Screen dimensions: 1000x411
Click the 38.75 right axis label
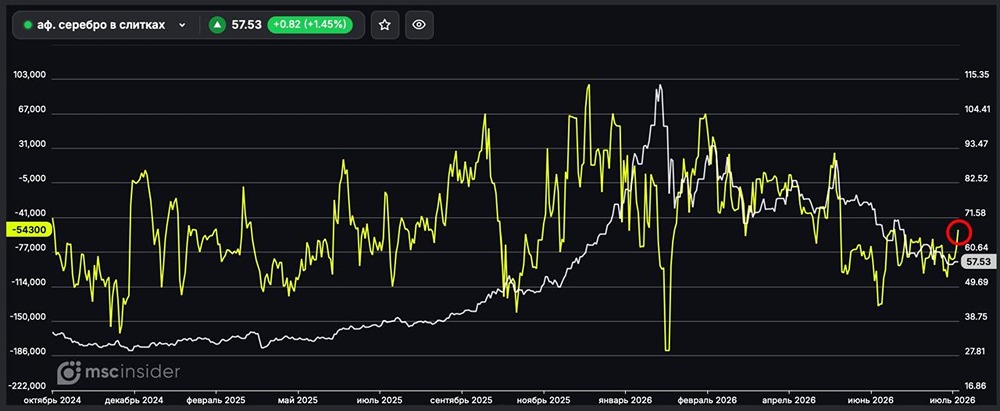(x=976, y=317)
